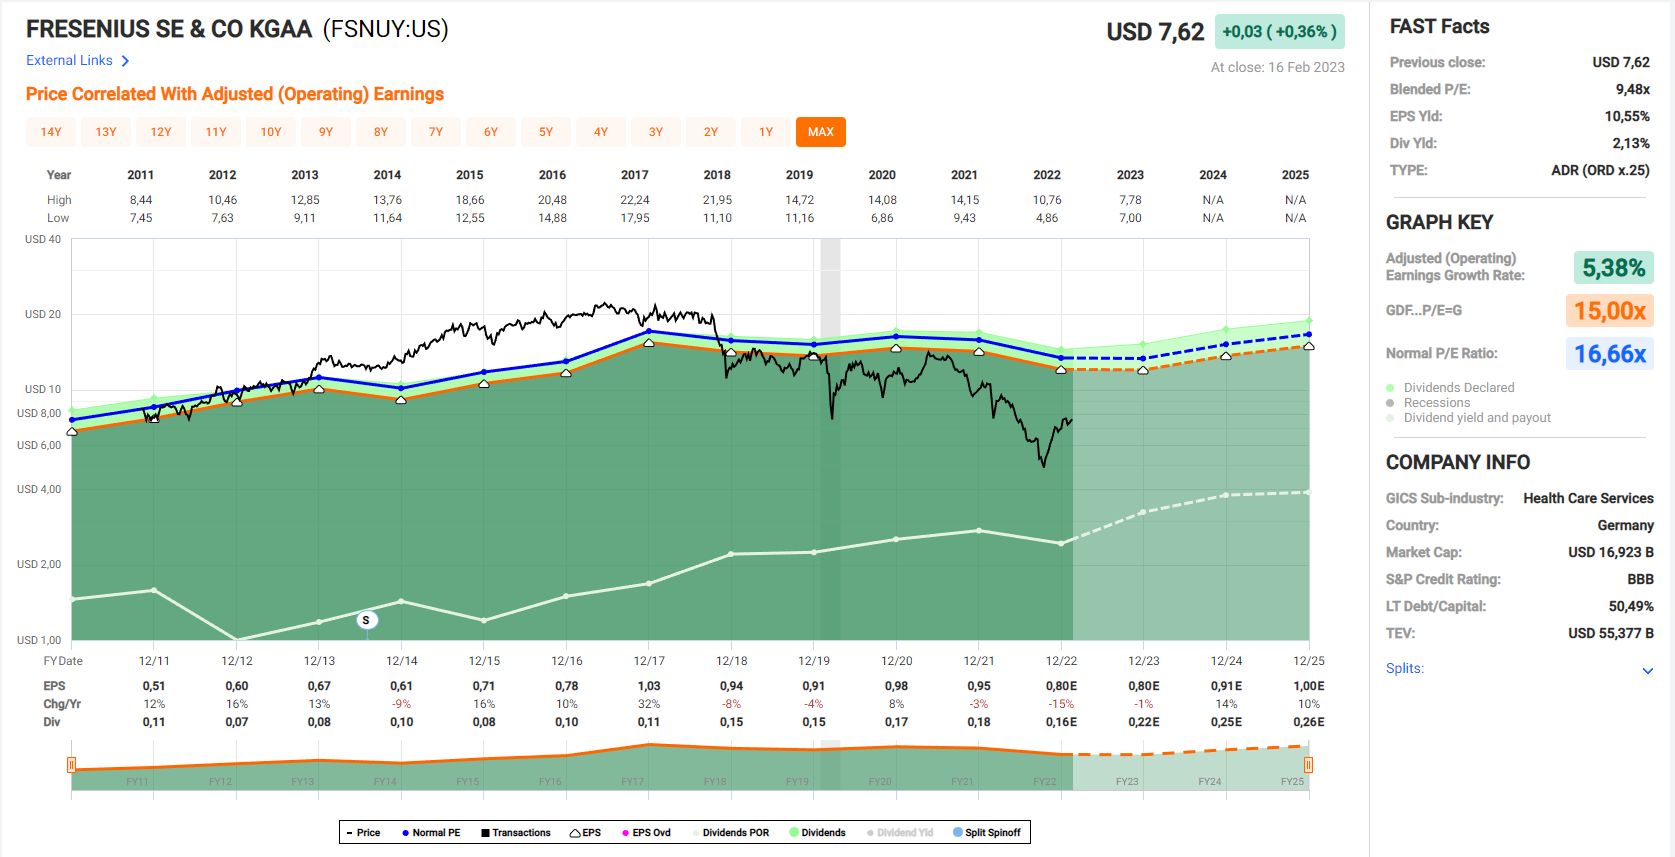Image resolution: width=1675 pixels, height=857 pixels.
Task: Click the Splits dropdown arrow
Action: (1647, 671)
